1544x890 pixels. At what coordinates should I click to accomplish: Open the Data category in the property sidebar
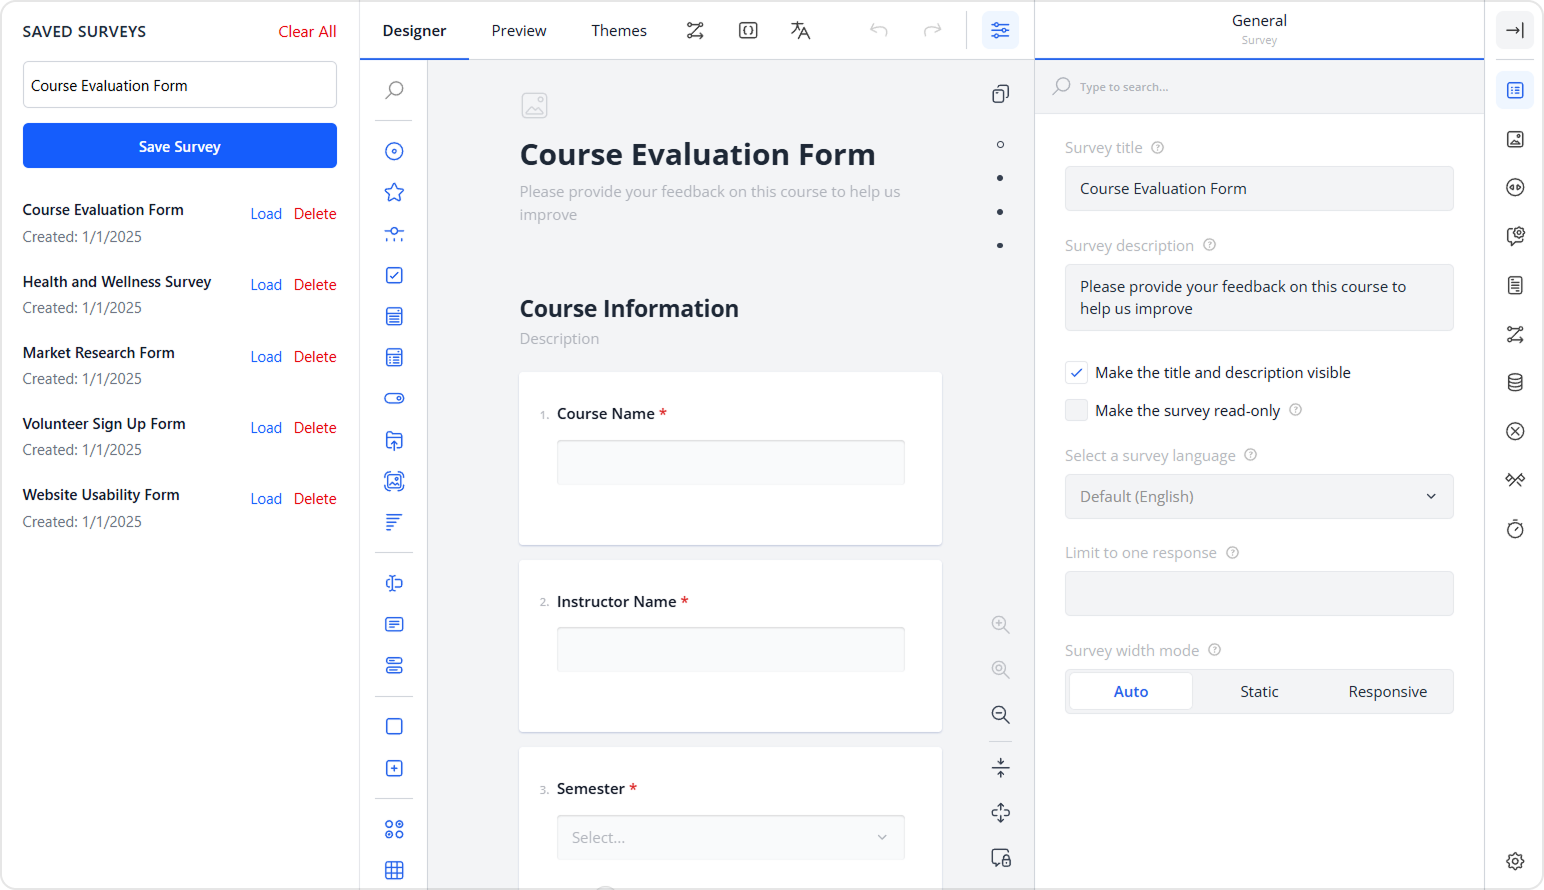coord(1515,382)
